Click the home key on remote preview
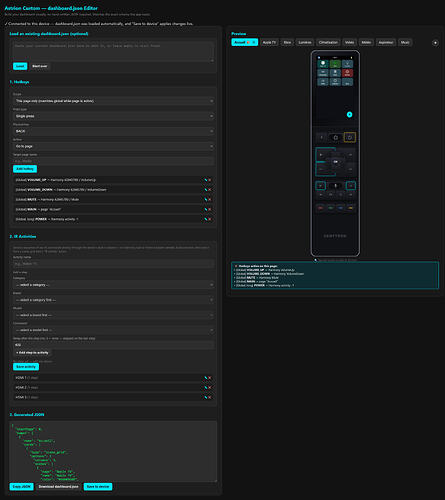The width and height of the screenshot is (445, 500). tap(336, 137)
